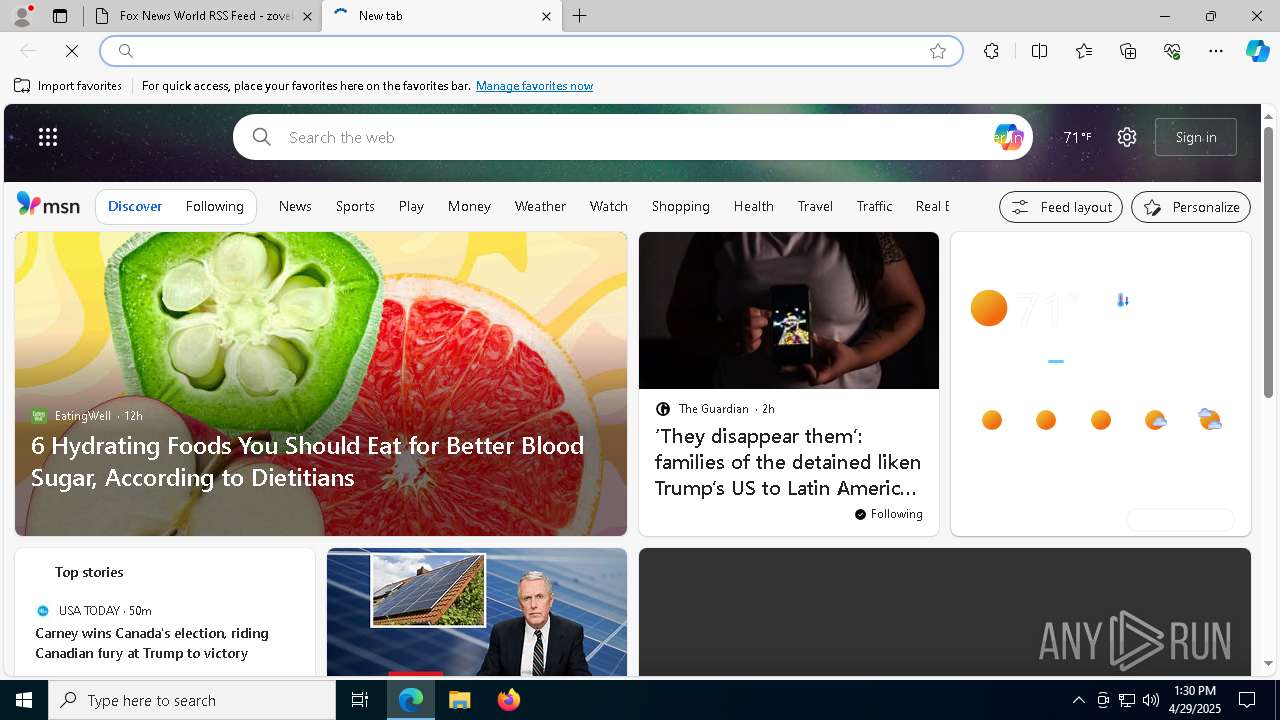Open the Traffic category
This screenshot has width=1280, height=720.
coord(874,206)
